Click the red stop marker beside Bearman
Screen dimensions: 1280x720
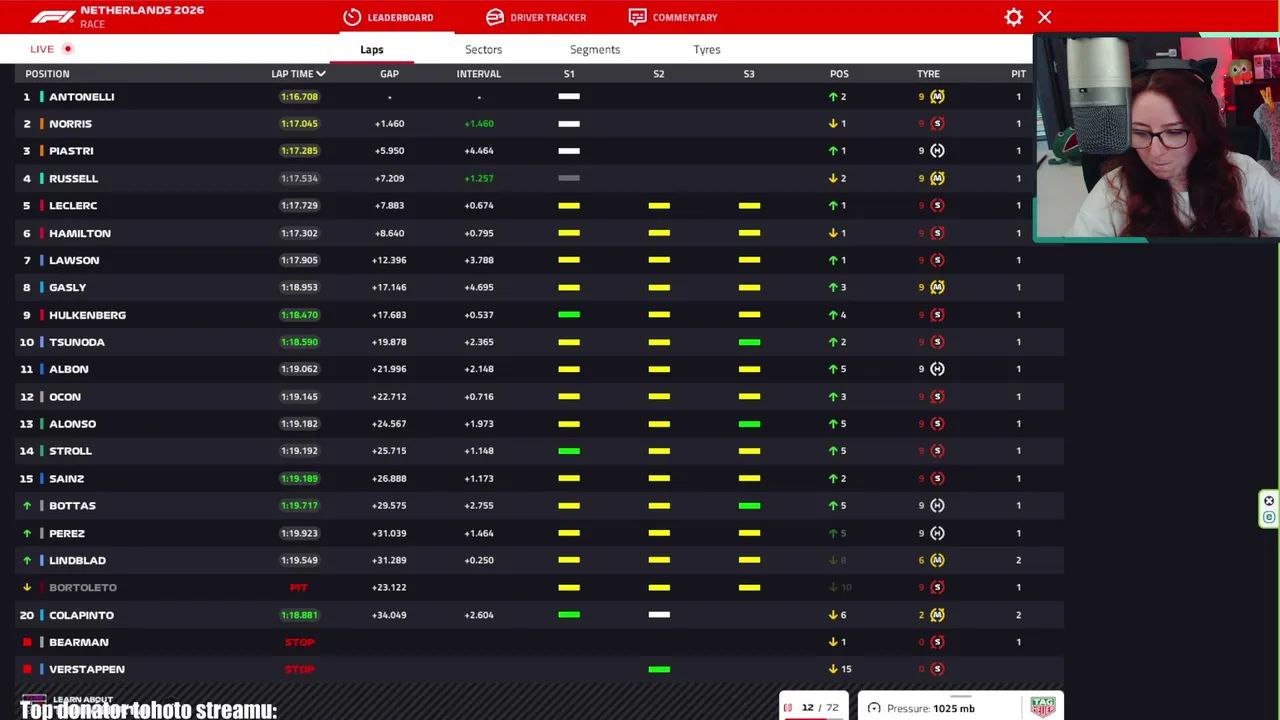pos(27,642)
